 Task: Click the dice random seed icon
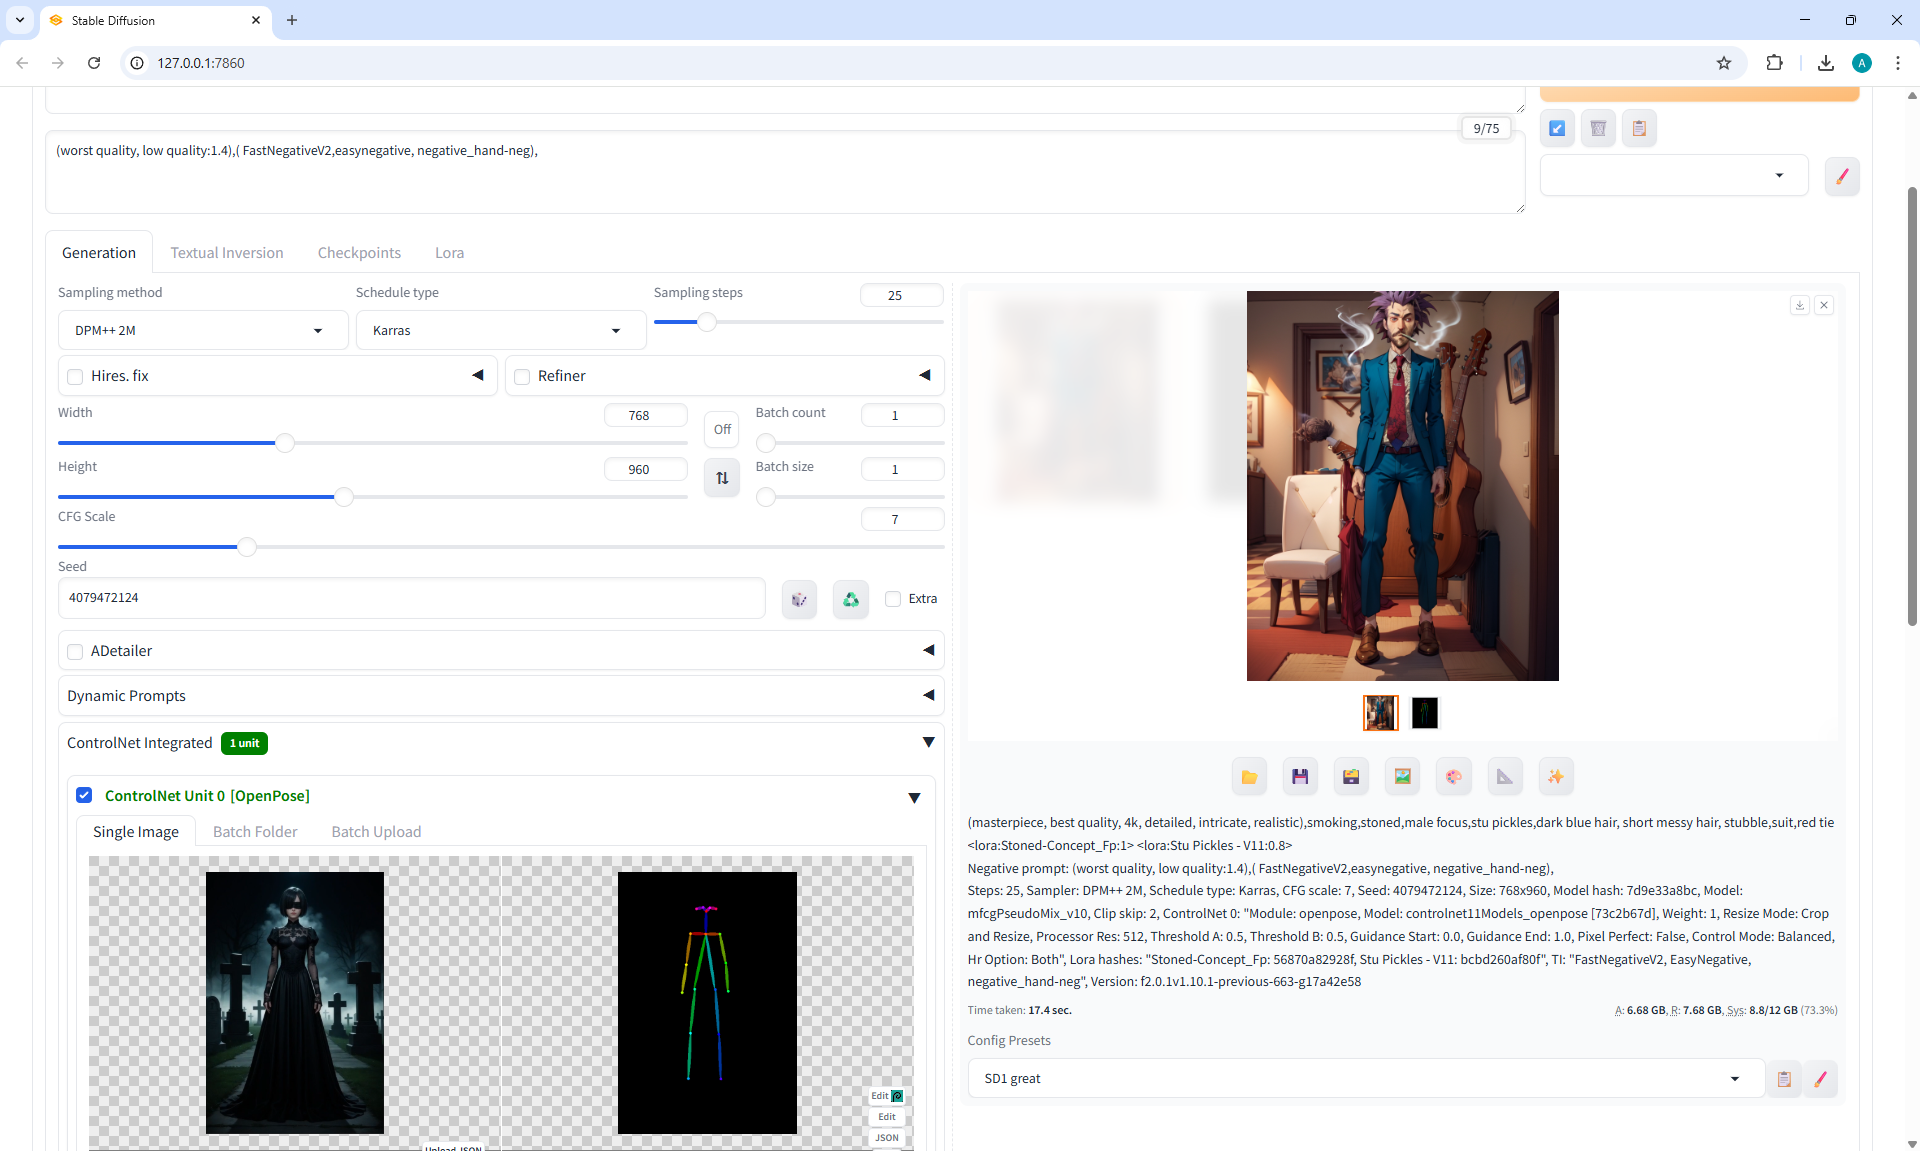pyautogui.click(x=799, y=599)
